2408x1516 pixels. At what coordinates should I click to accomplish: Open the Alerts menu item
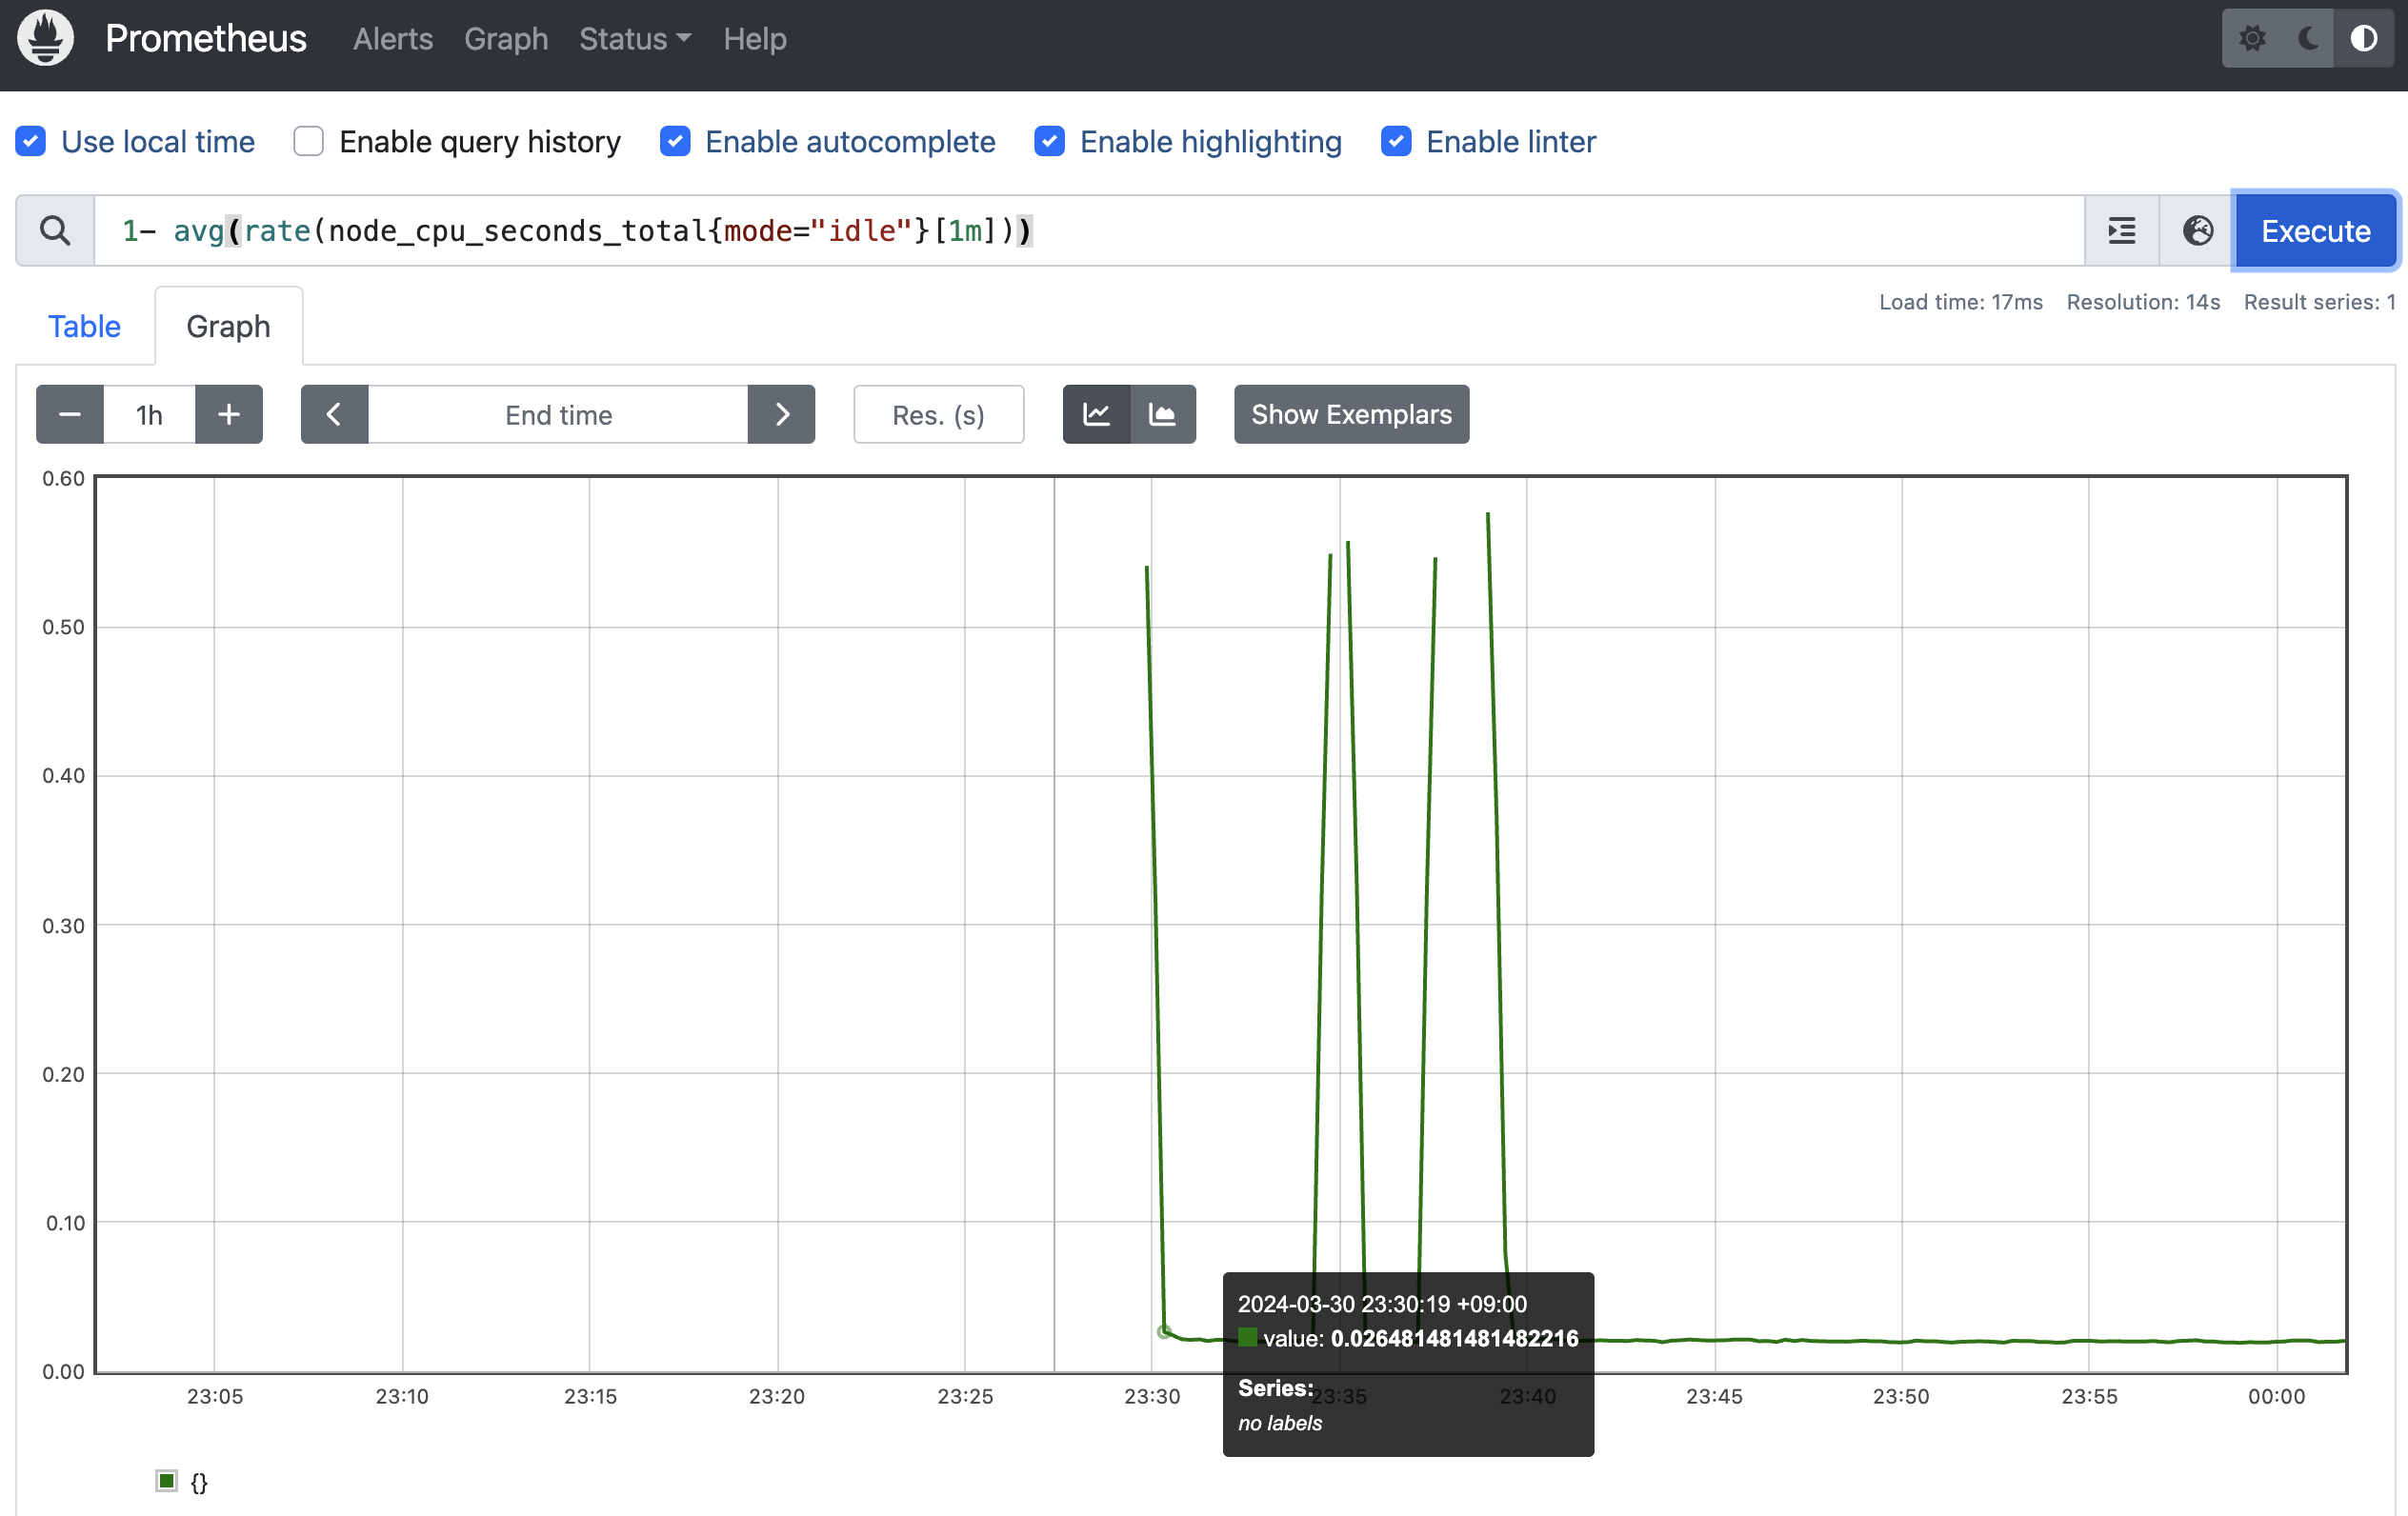point(392,39)
